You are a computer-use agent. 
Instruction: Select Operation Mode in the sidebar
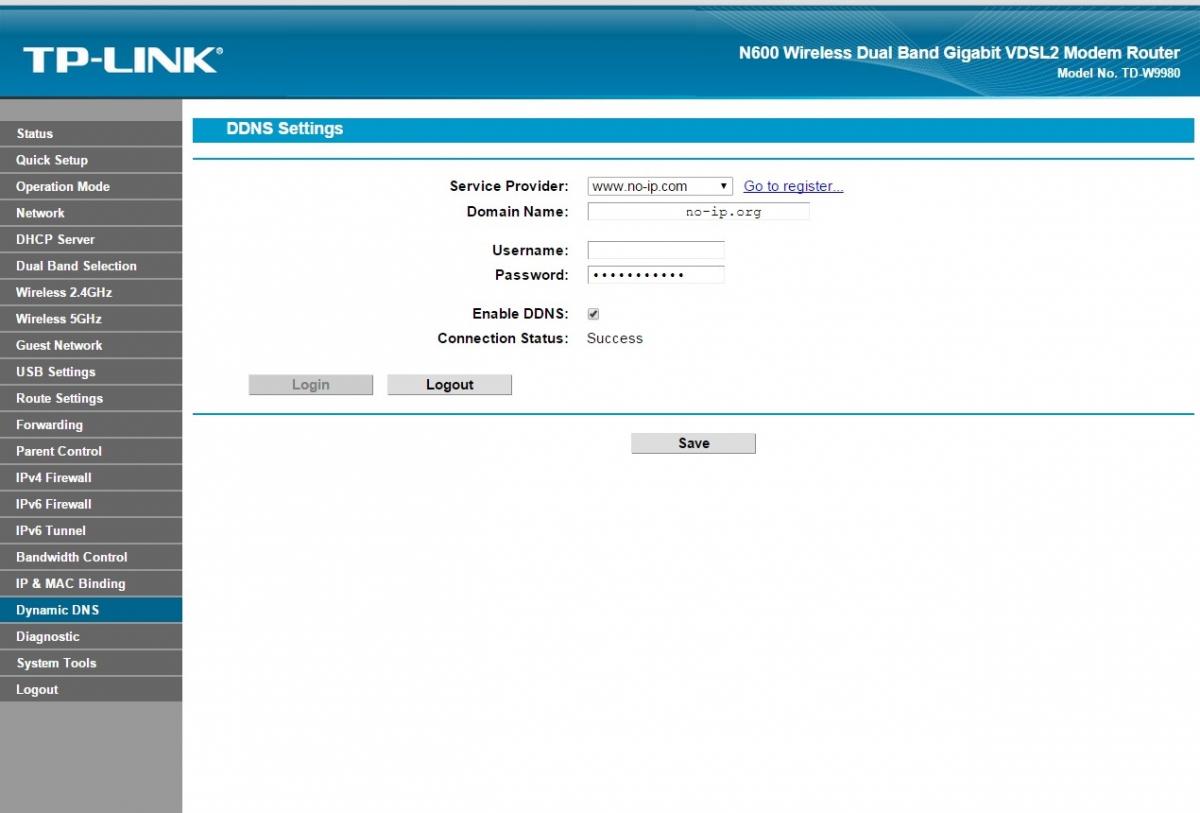pyautogui.click(x=91, y=186)
